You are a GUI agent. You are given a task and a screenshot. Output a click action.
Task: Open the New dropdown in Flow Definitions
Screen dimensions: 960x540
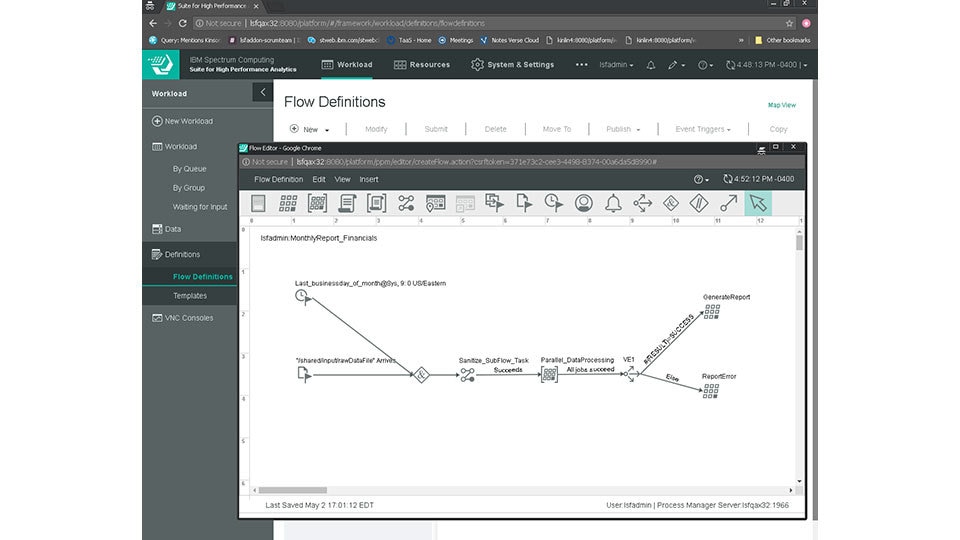[310, 129]
